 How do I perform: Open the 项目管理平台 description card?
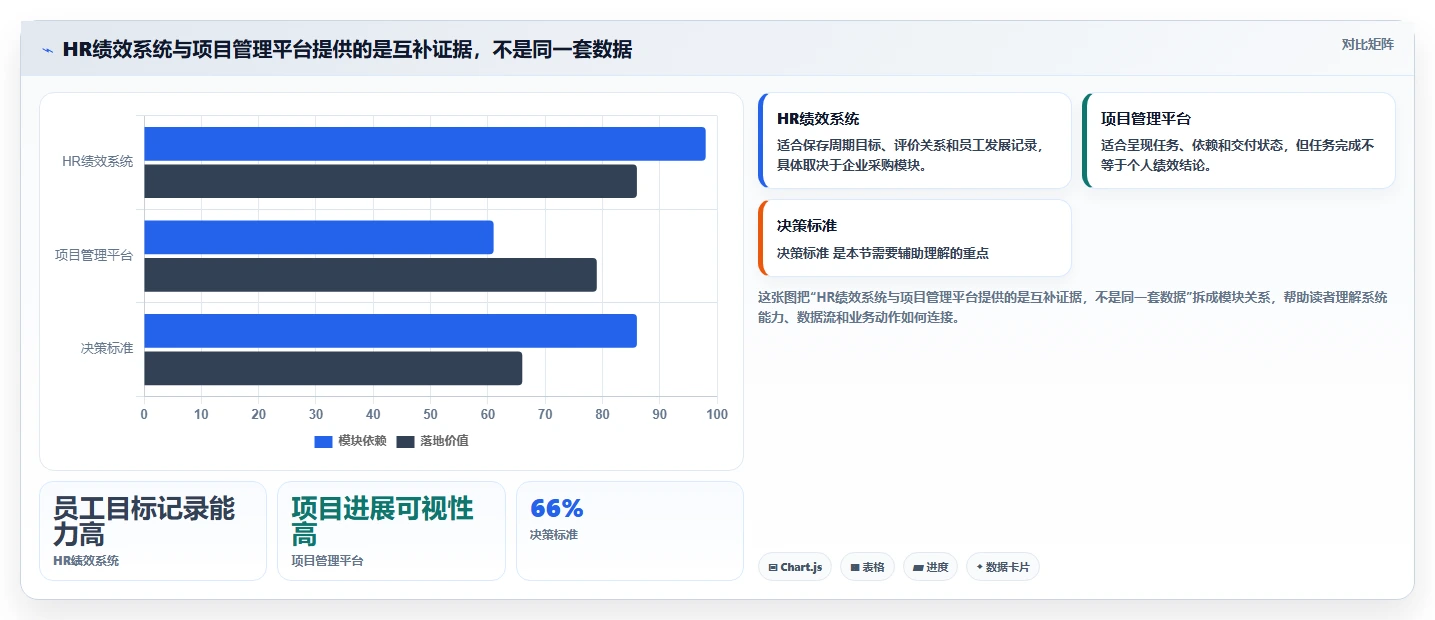[1238, 141]
